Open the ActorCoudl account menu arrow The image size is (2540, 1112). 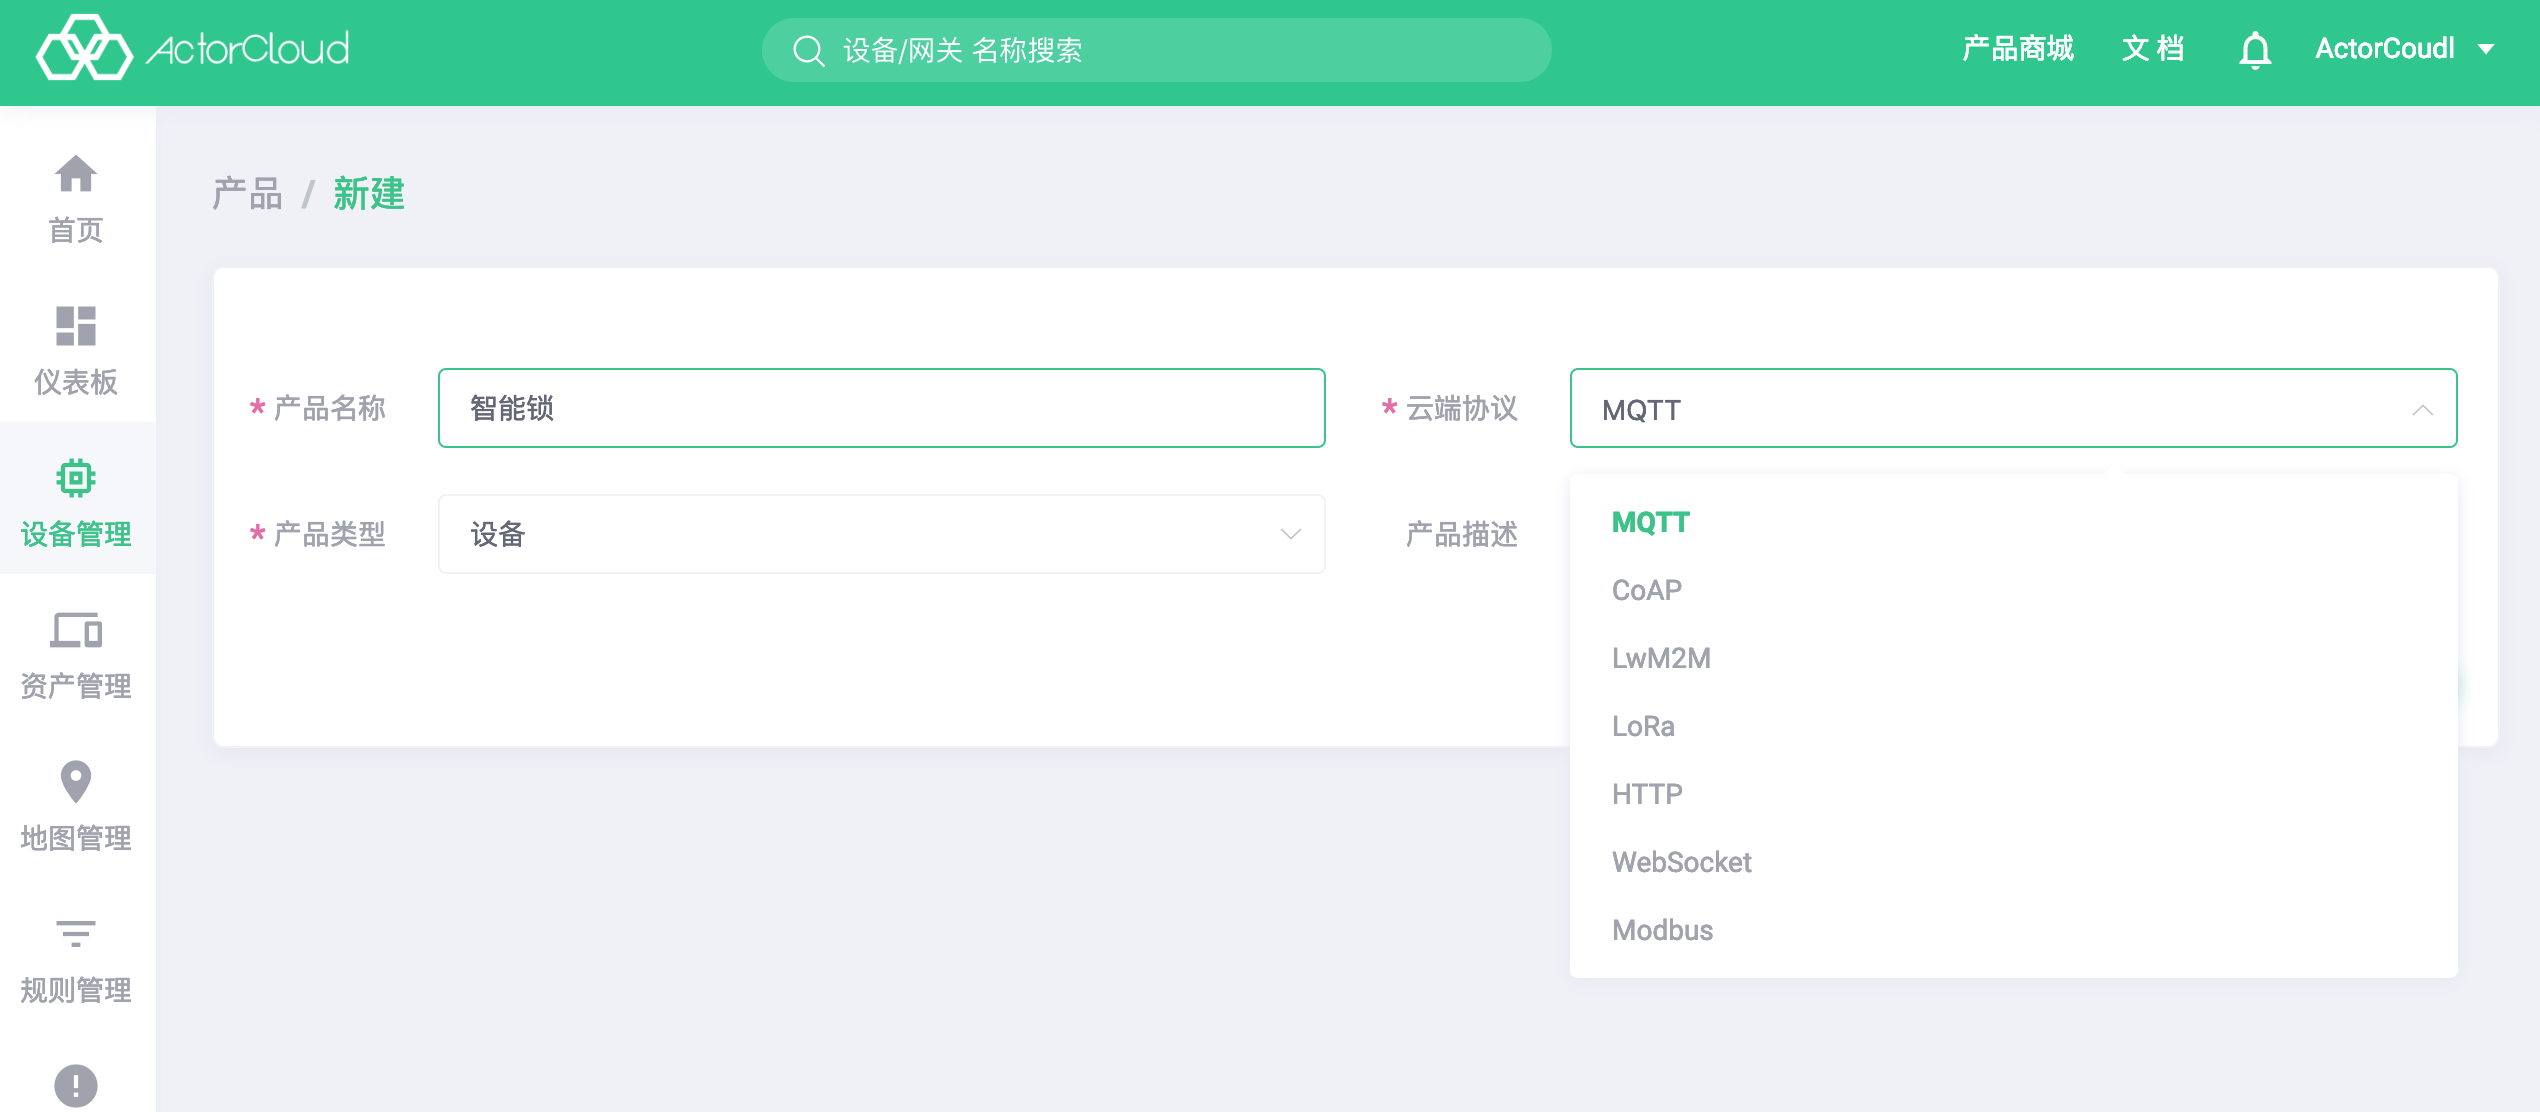2487,49
